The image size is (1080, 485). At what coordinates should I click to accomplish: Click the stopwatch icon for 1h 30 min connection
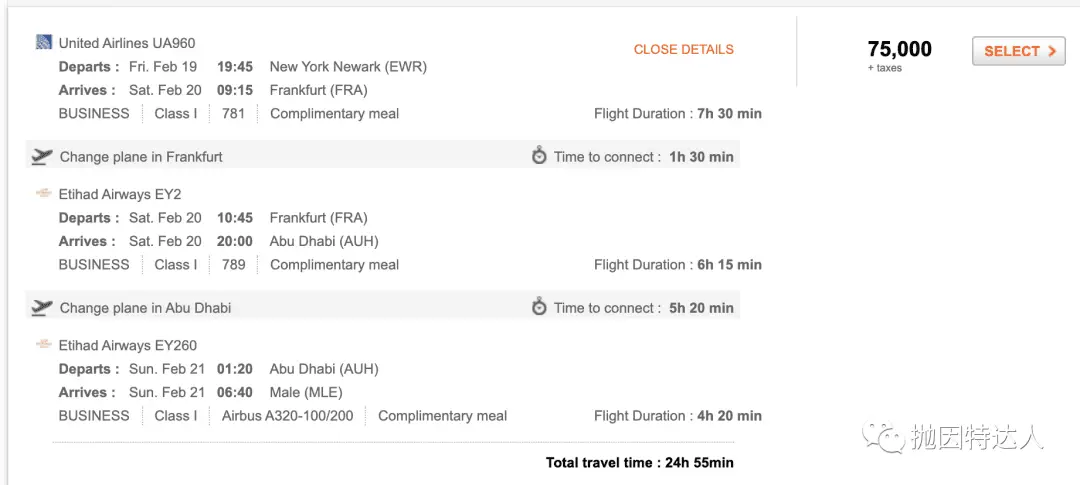539,156
